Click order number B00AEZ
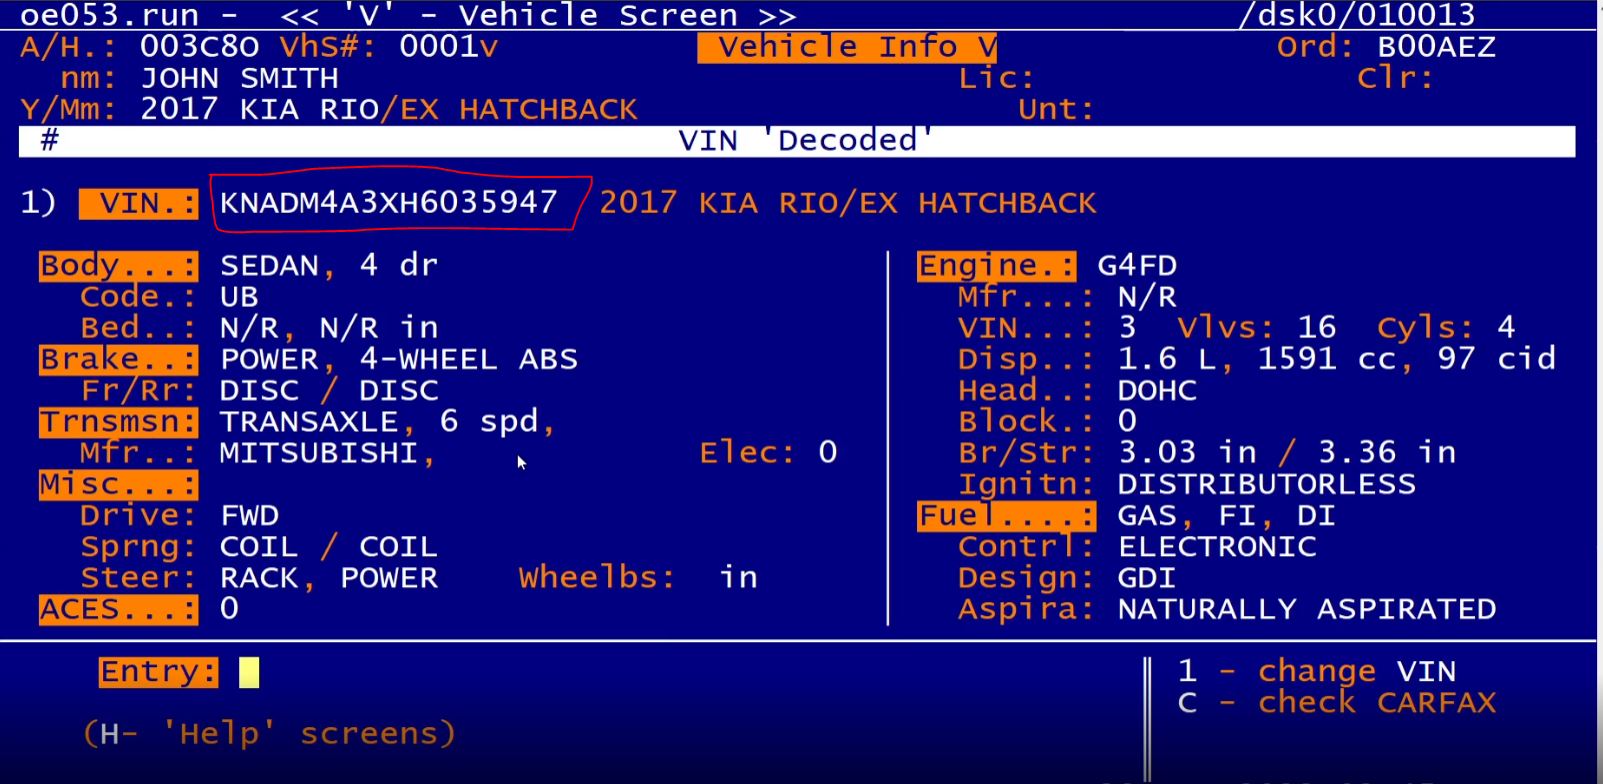The image size is (1603, 784). click(x=1436, y=47)
